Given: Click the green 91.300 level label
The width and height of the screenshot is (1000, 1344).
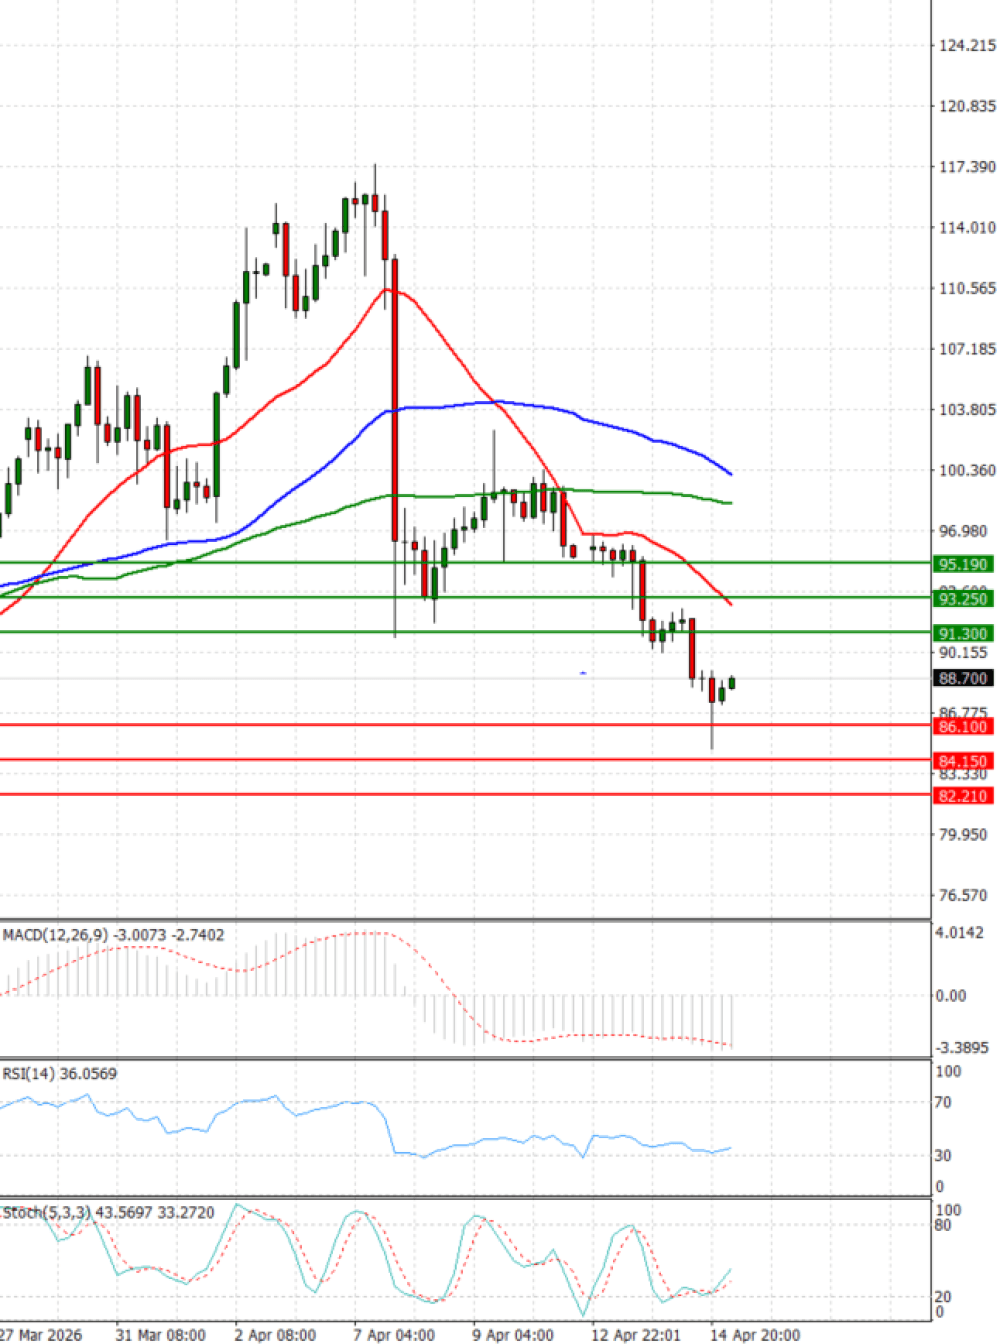Looking at the screenshot, I should (x=962, y=634).
